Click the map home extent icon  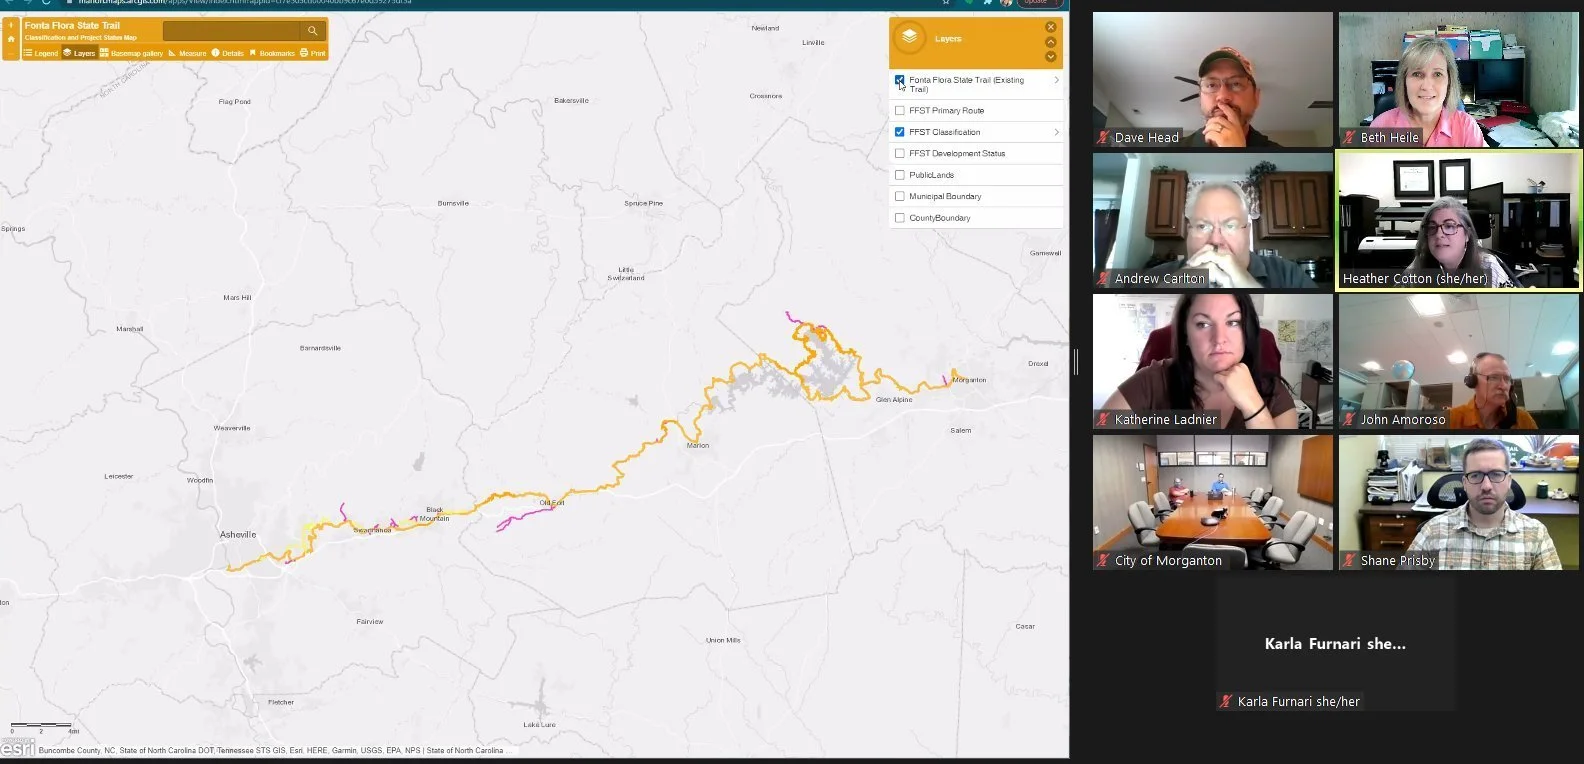11,39
